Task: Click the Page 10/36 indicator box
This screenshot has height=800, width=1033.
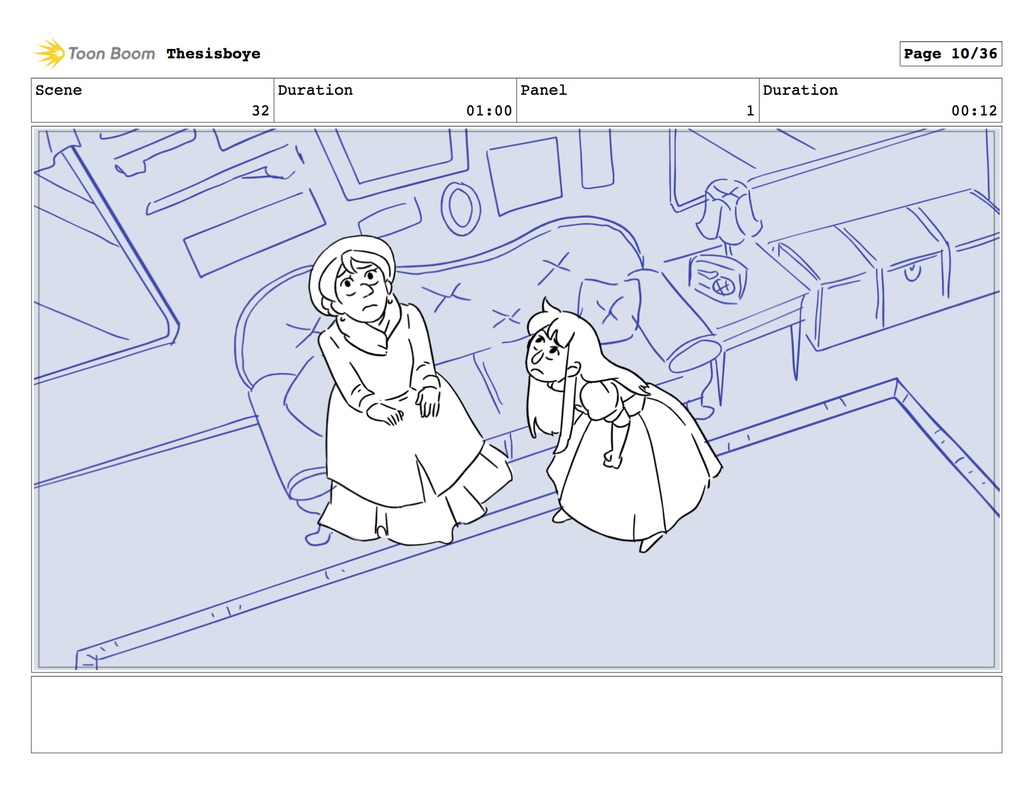Action: click(x=951, y=53)
